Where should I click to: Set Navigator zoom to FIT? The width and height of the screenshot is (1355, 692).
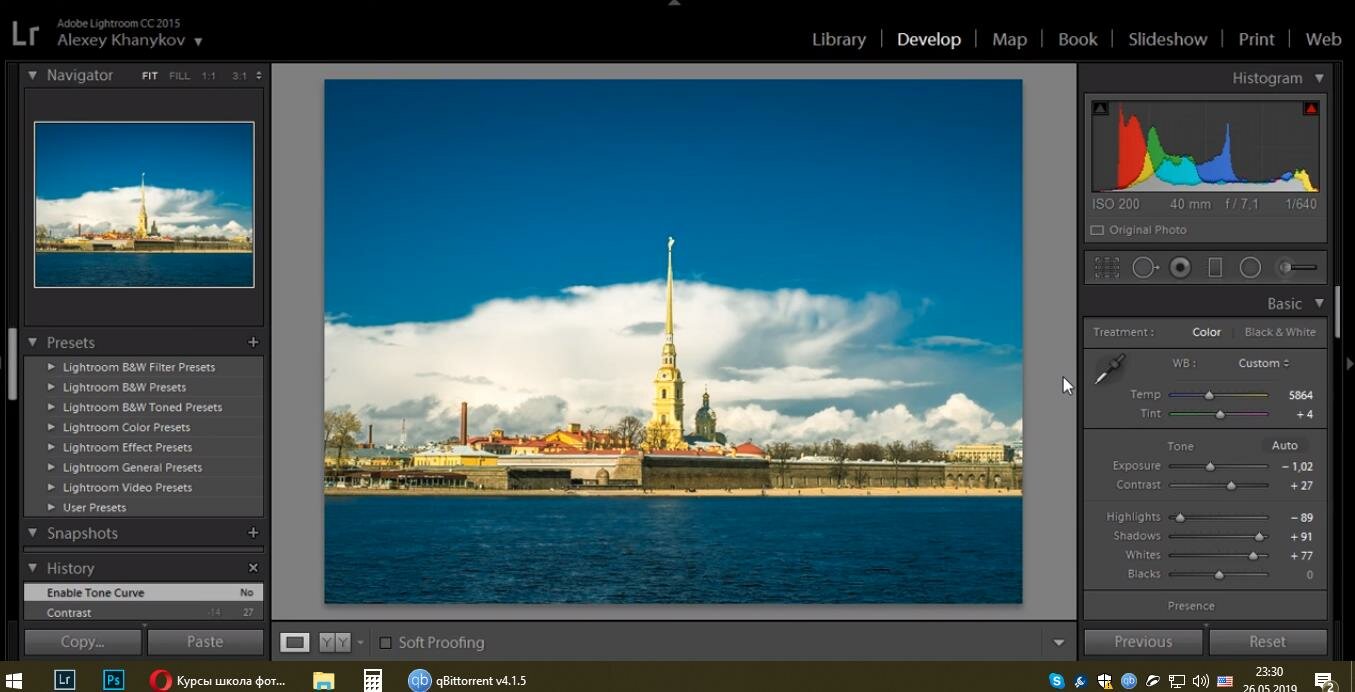[x=149, y=76]
